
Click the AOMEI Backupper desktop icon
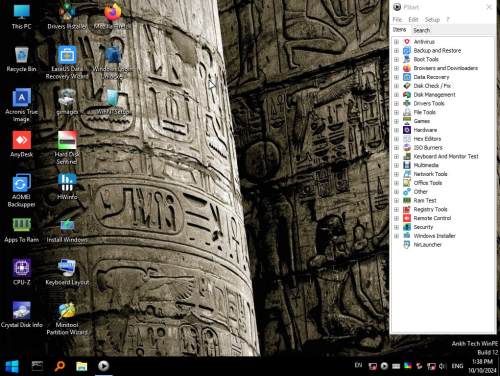coord(22,191)
